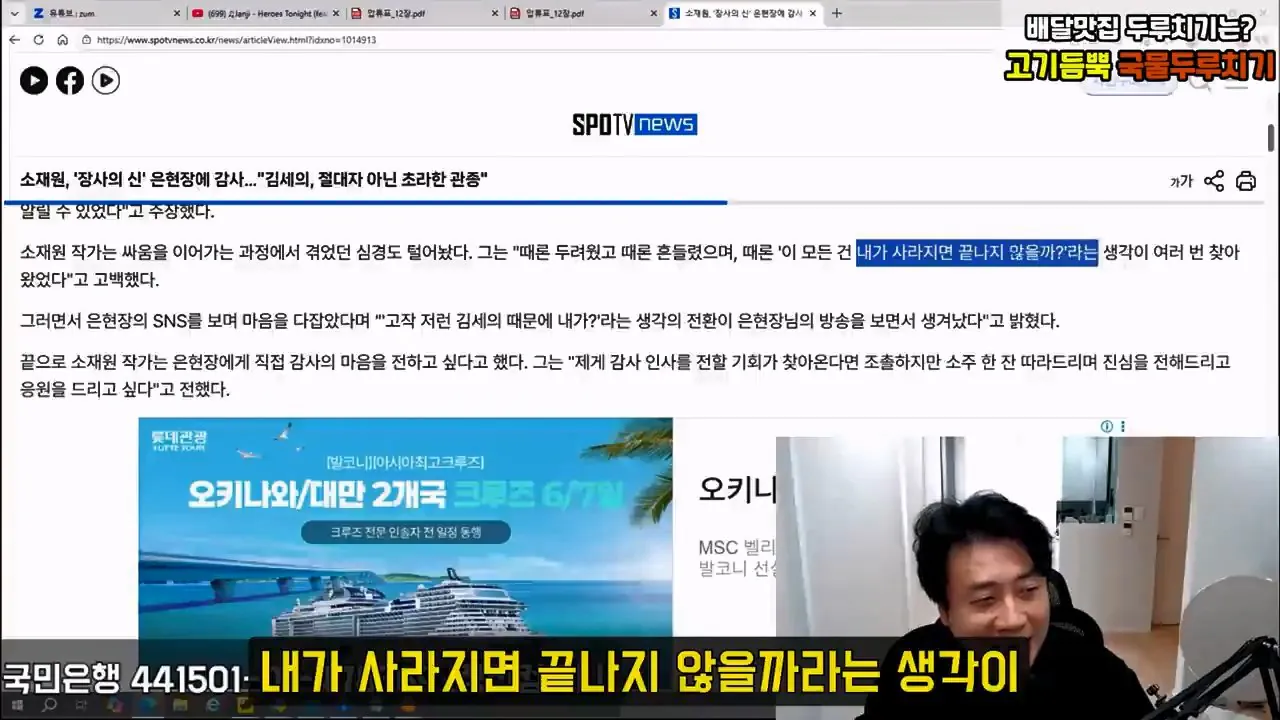Go back to the previous page
1280x720 pixels.
coord(14,40)
